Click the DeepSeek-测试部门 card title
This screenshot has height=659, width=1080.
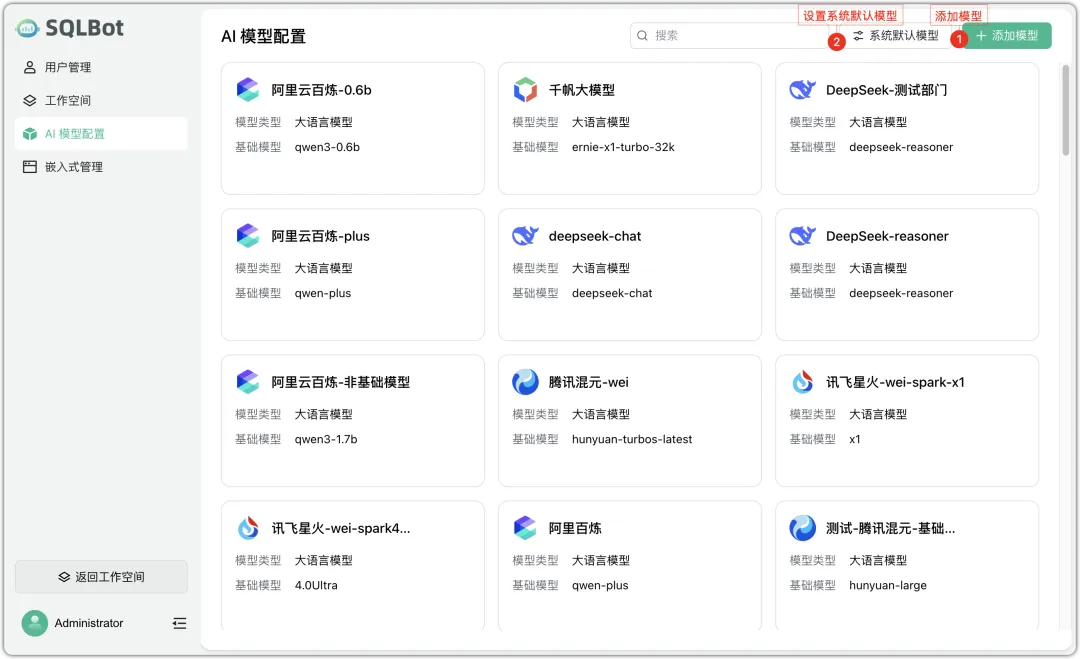886,90
